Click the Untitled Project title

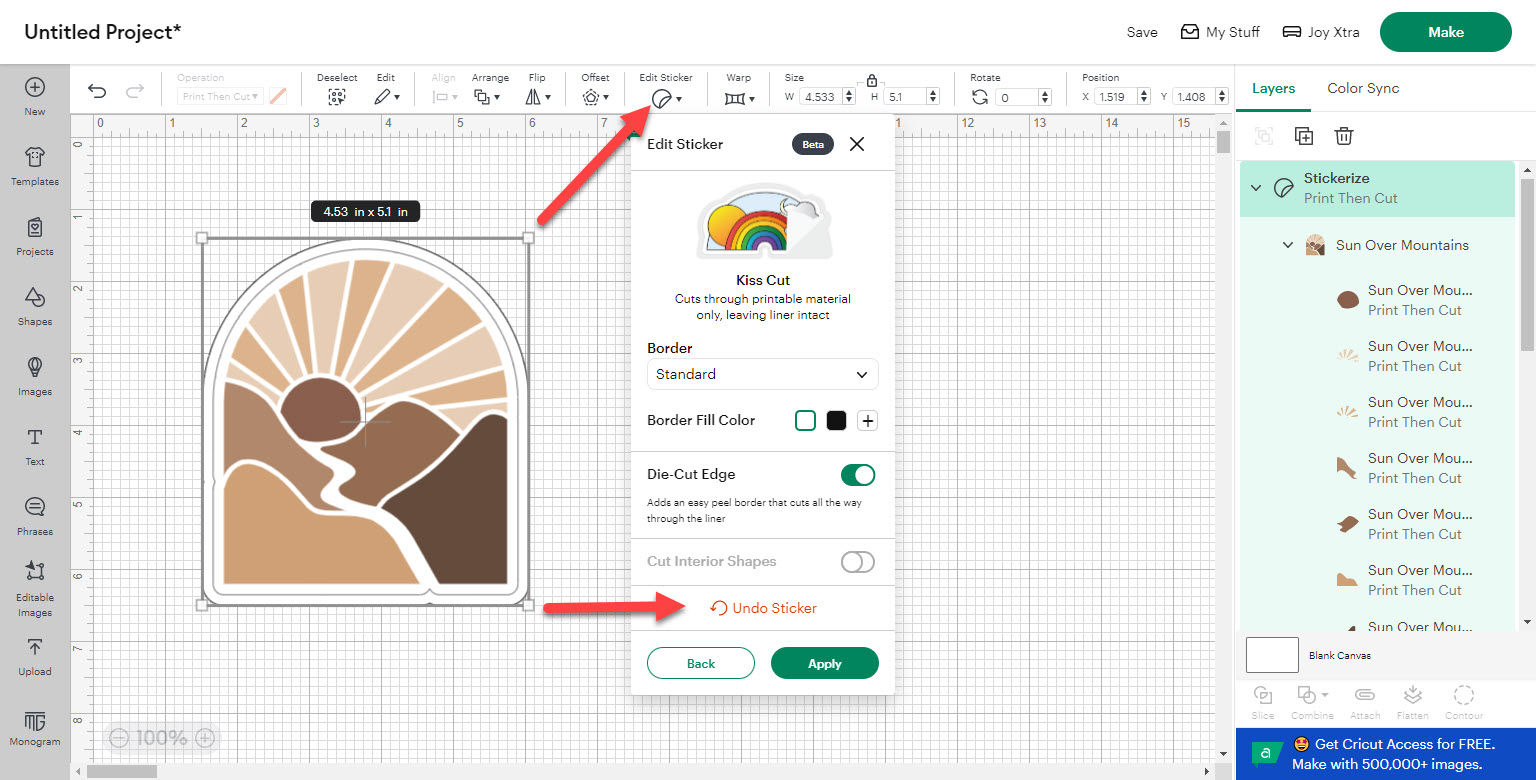pos(103,32)
